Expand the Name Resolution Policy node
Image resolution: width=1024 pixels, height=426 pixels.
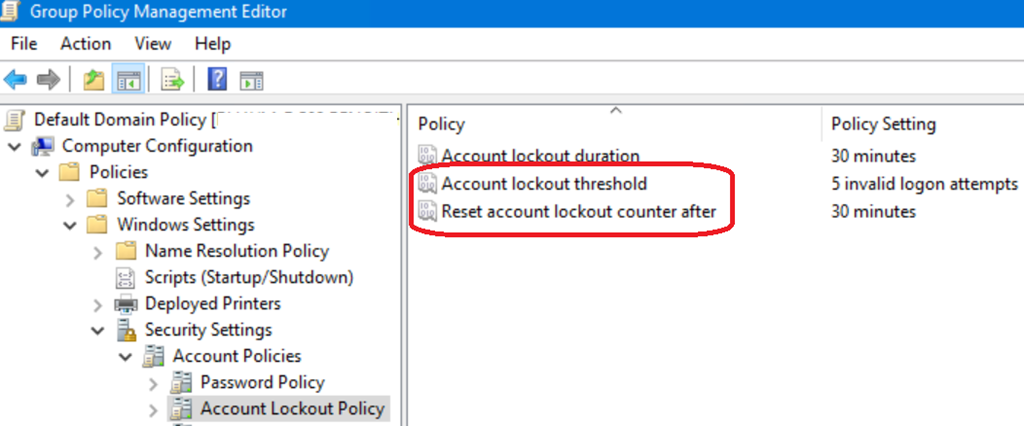click(98, 252)
